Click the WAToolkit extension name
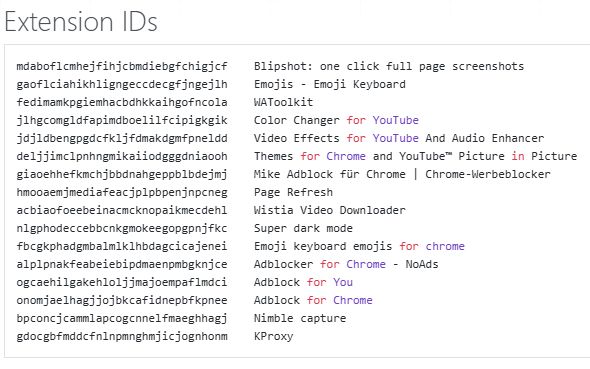The width and height of the screenshot is (590, 369). tap(283, 102)
